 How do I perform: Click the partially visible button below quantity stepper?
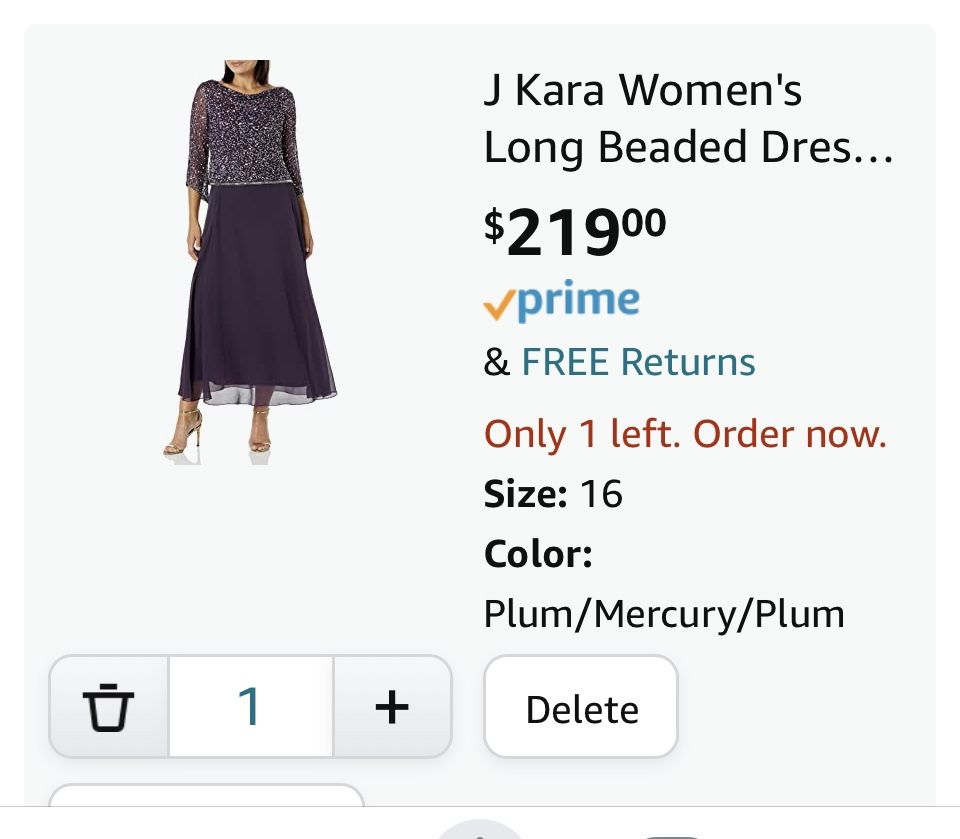206,795
